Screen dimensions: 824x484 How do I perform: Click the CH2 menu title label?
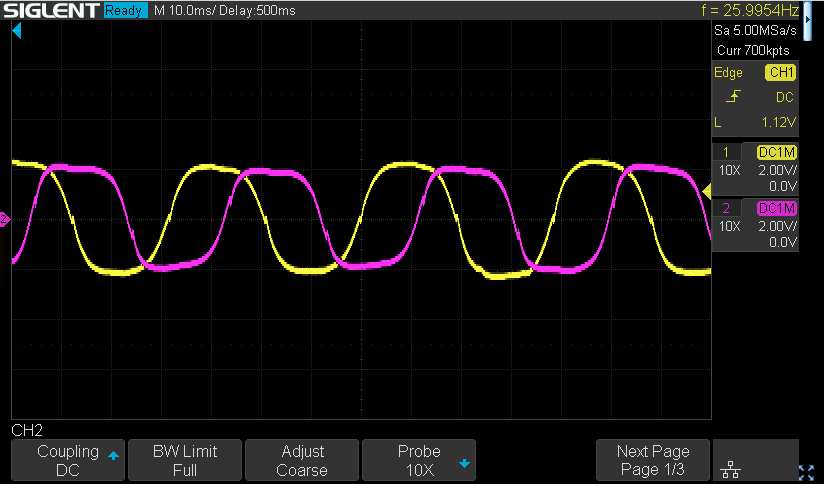click(x=27, y=430)
